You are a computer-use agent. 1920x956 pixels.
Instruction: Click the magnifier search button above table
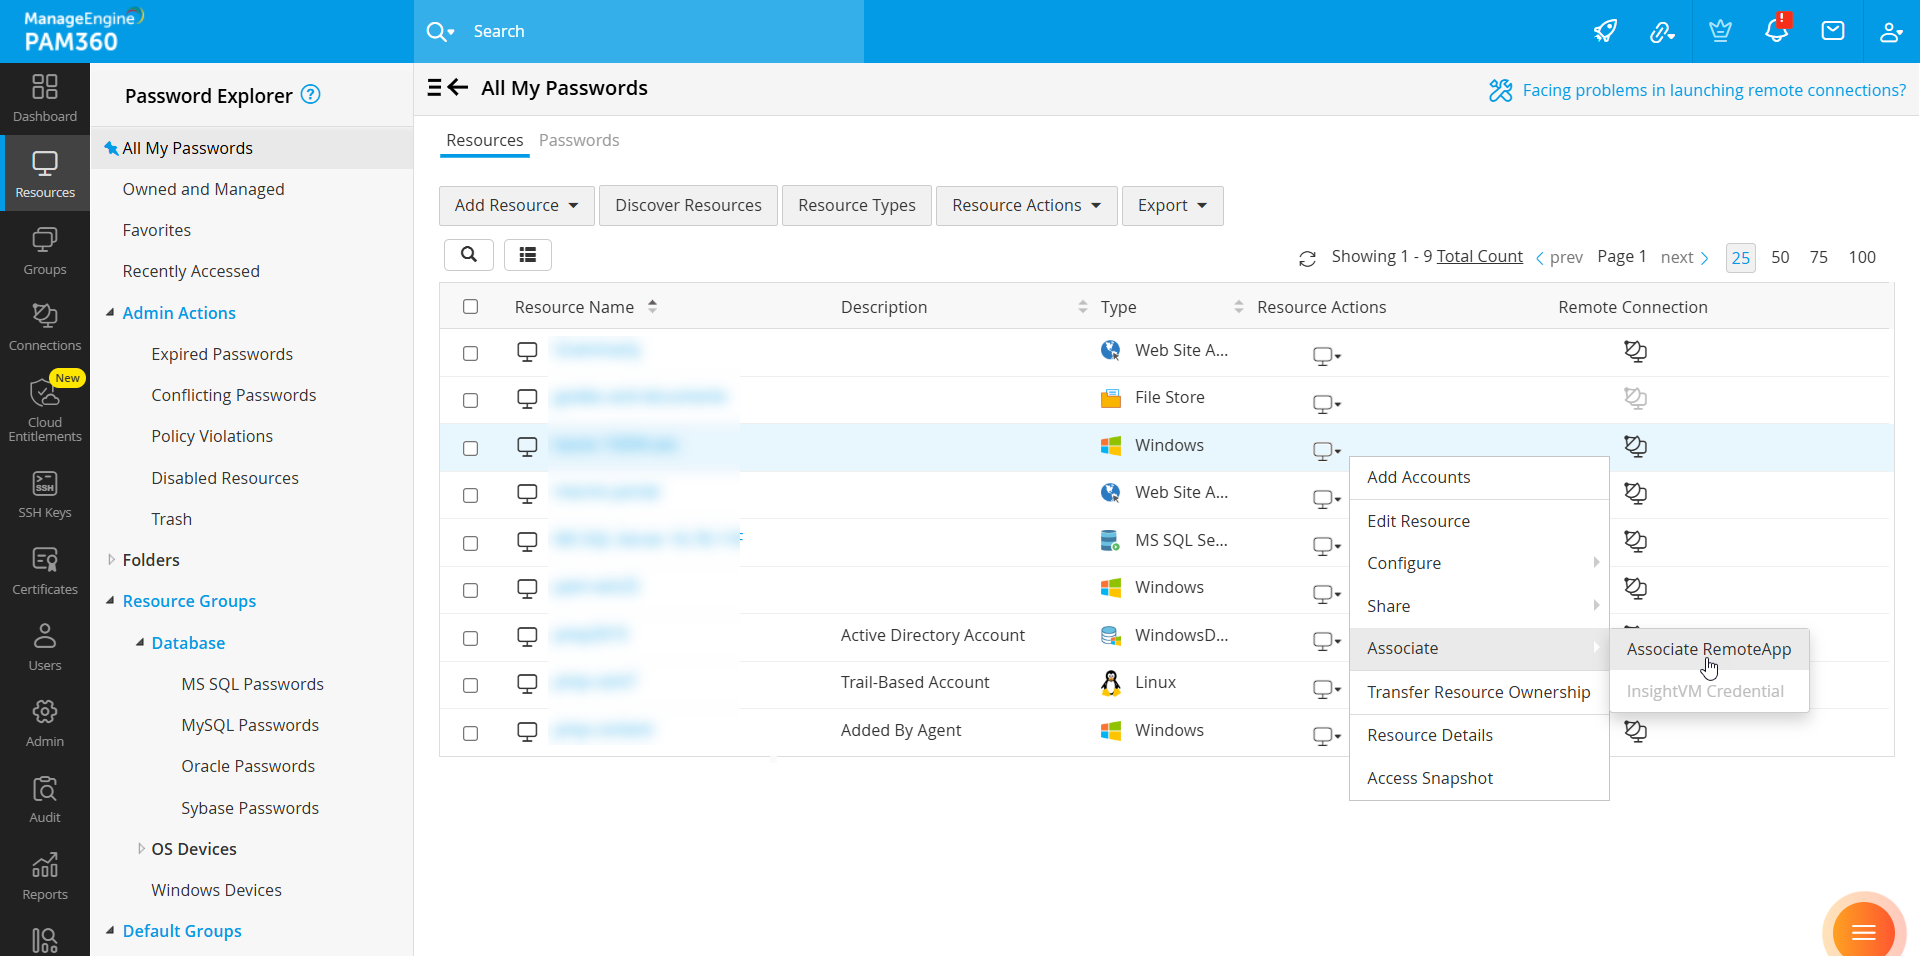click(x=469, y=255)
